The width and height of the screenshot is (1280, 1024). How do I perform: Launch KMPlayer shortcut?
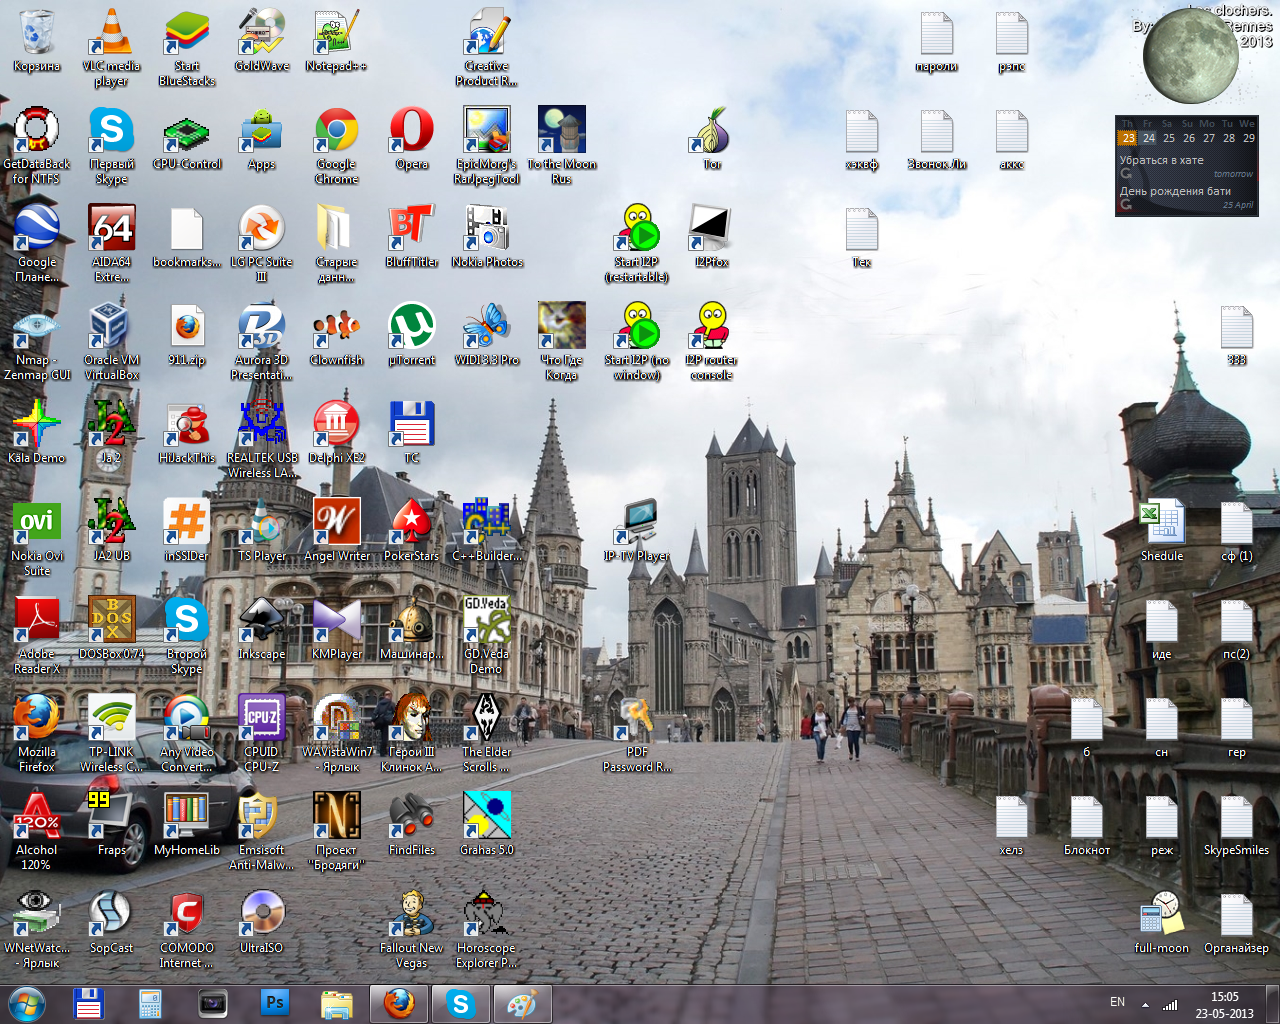pos(337,629)
